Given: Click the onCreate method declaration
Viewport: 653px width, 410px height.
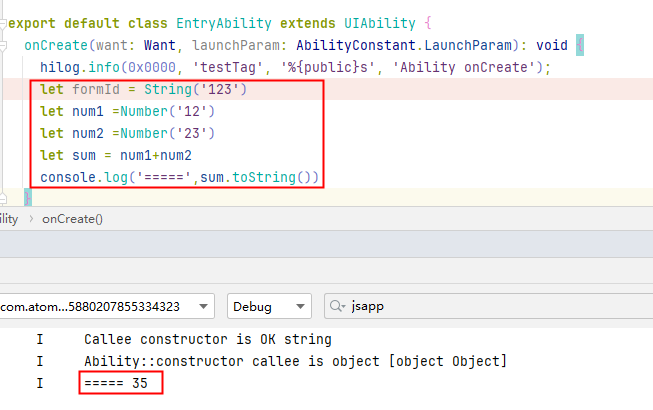Looking at the screenshot, I should point(59,44).
